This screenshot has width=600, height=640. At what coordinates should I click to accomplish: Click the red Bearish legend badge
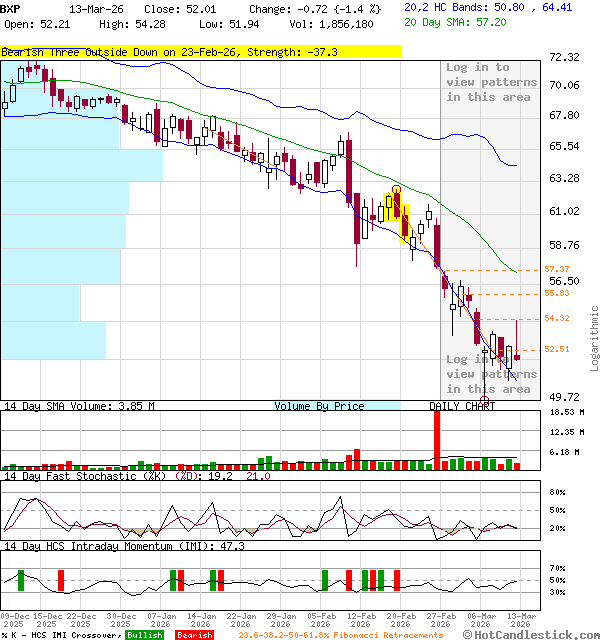tap(194, 635)
